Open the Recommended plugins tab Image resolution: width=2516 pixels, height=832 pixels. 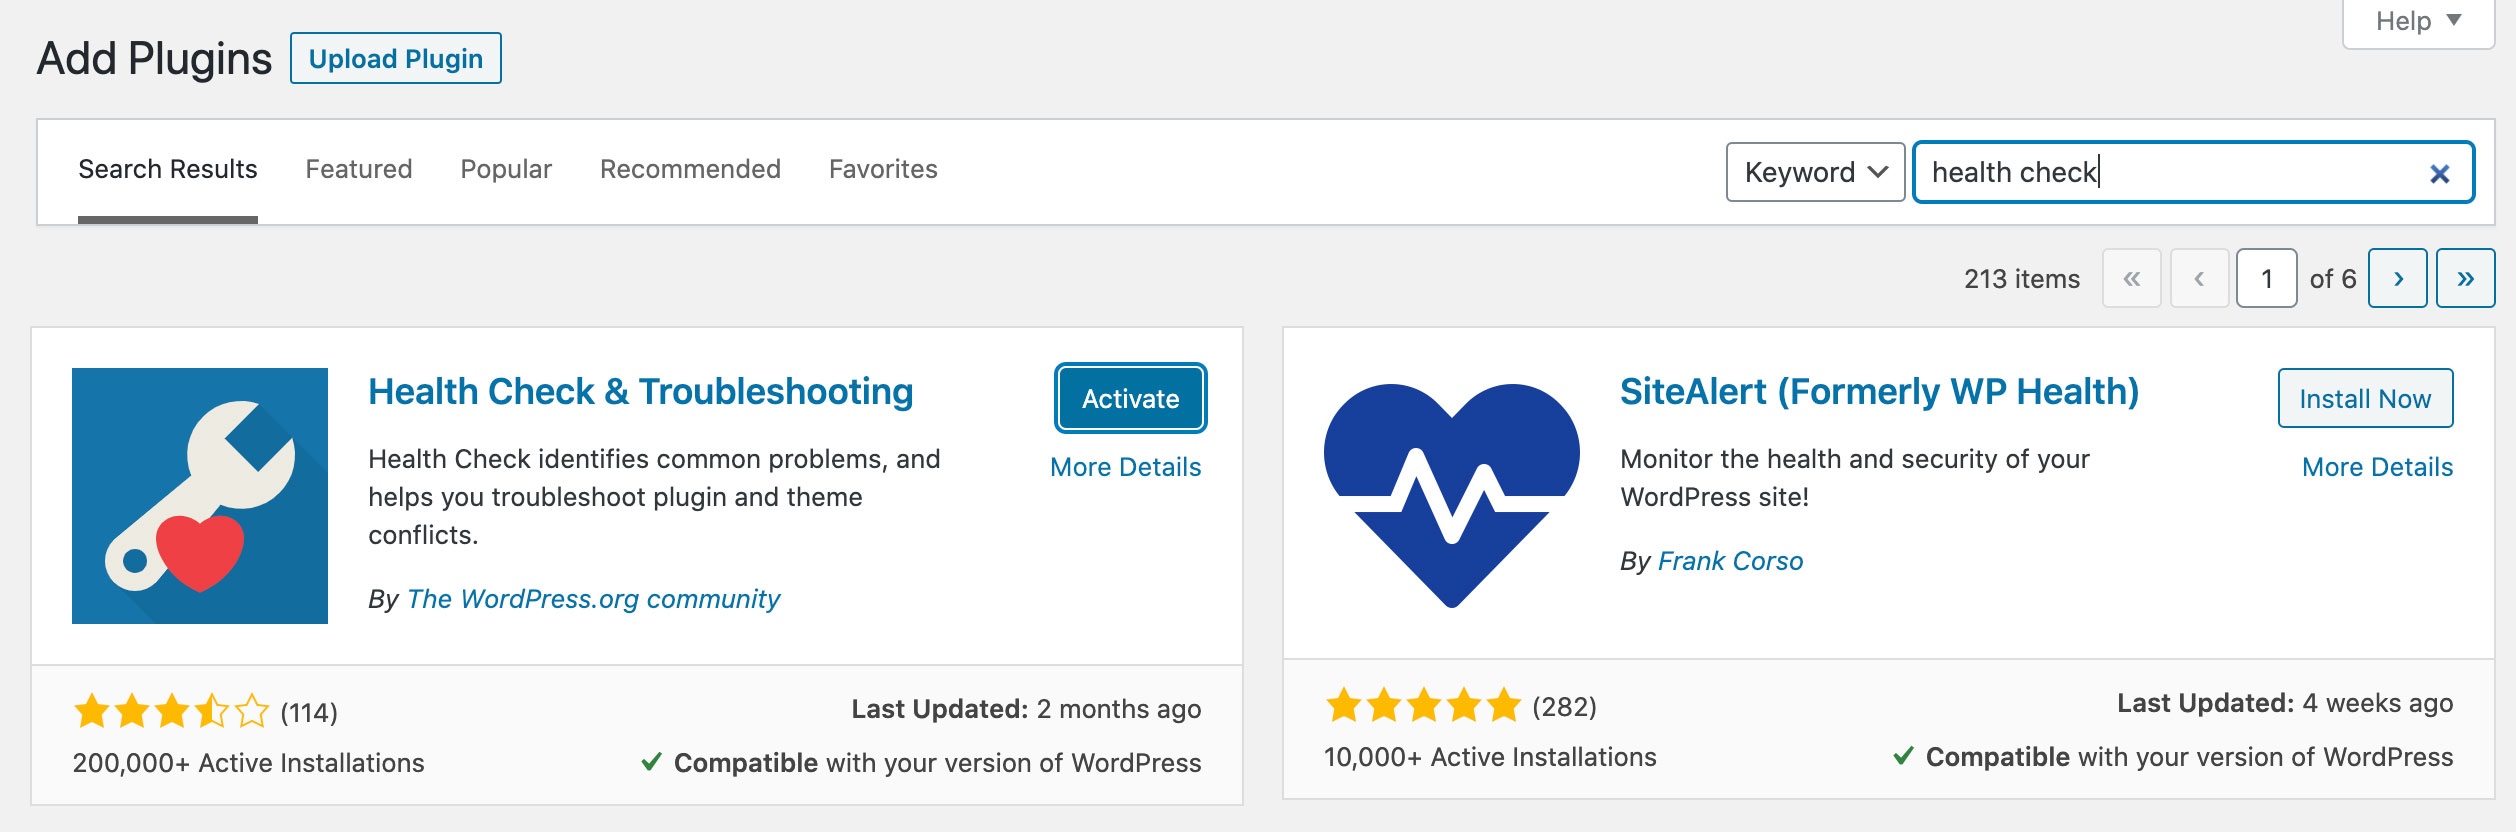[690, 169]
